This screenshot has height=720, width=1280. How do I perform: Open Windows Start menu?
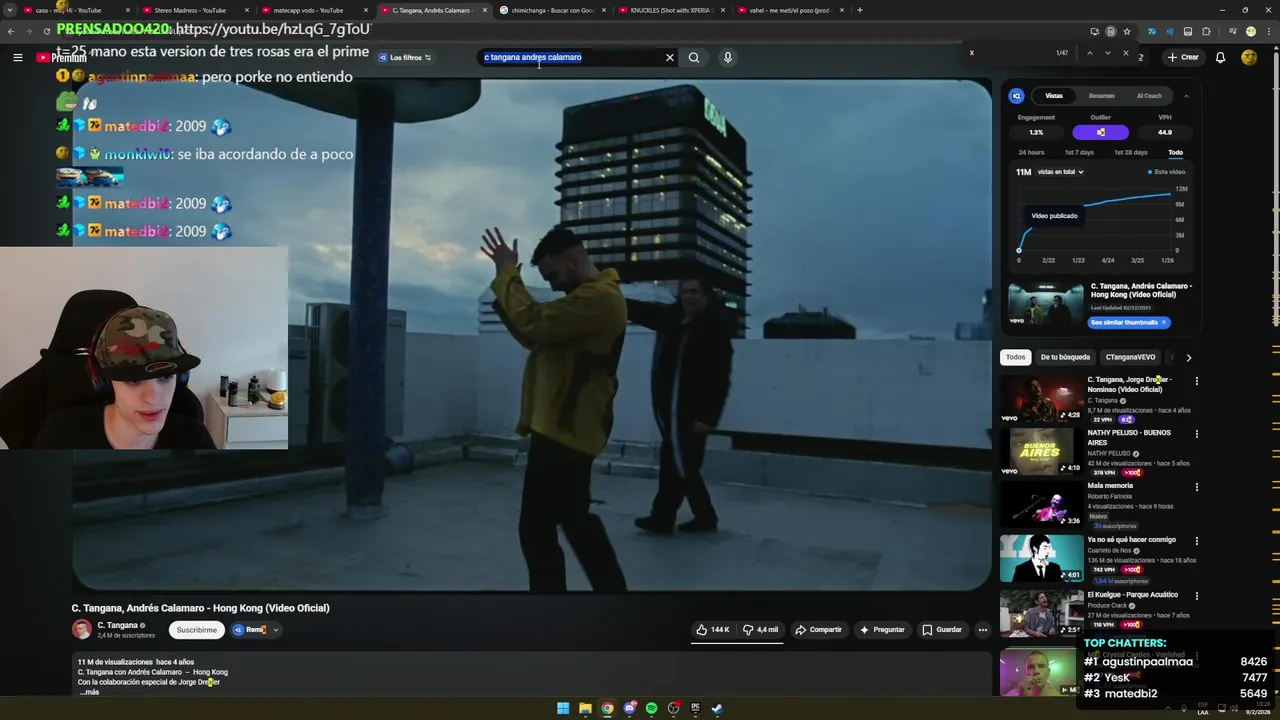pyautogui.click(x=563, y=709)
